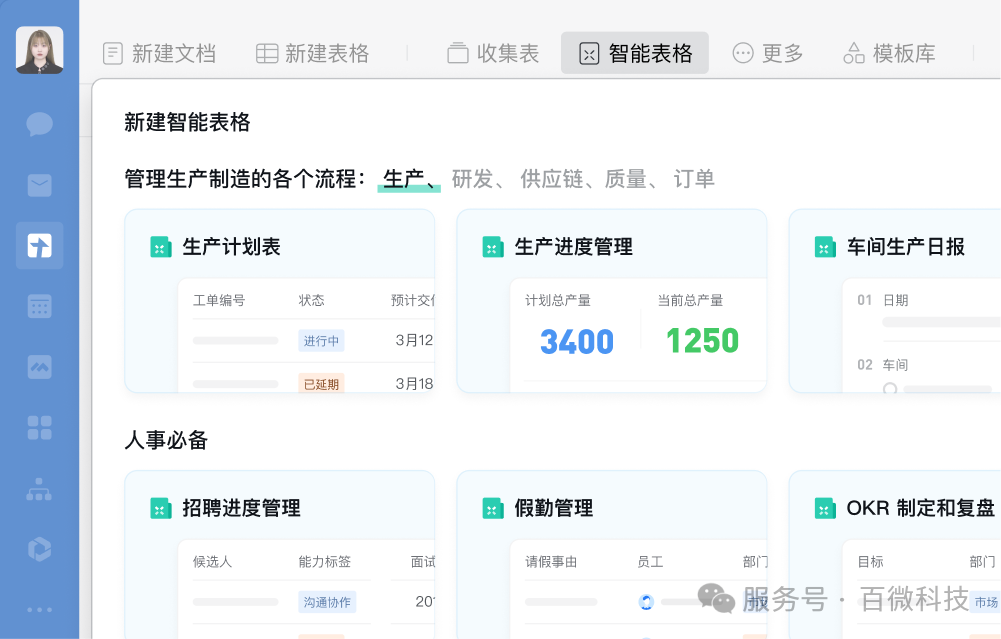1001x639 pixels.
Task: Open the calendar icon in the sidebar
Action: (x=39, y=306)
